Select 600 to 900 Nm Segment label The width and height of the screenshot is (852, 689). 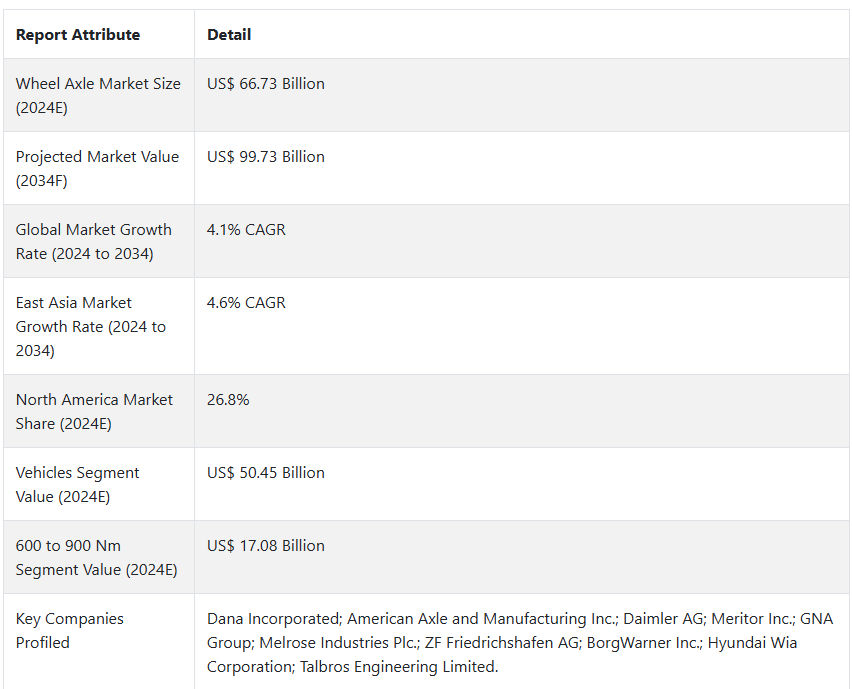[x=97, y=558]
